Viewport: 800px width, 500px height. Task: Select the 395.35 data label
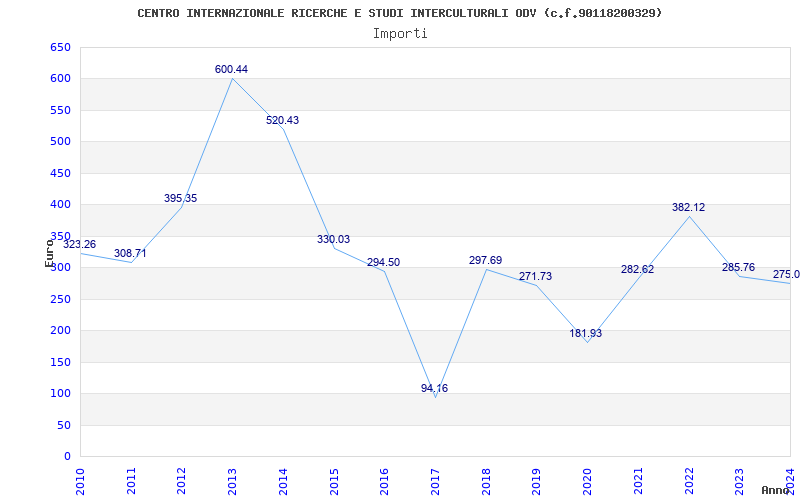tap(180, 198)
